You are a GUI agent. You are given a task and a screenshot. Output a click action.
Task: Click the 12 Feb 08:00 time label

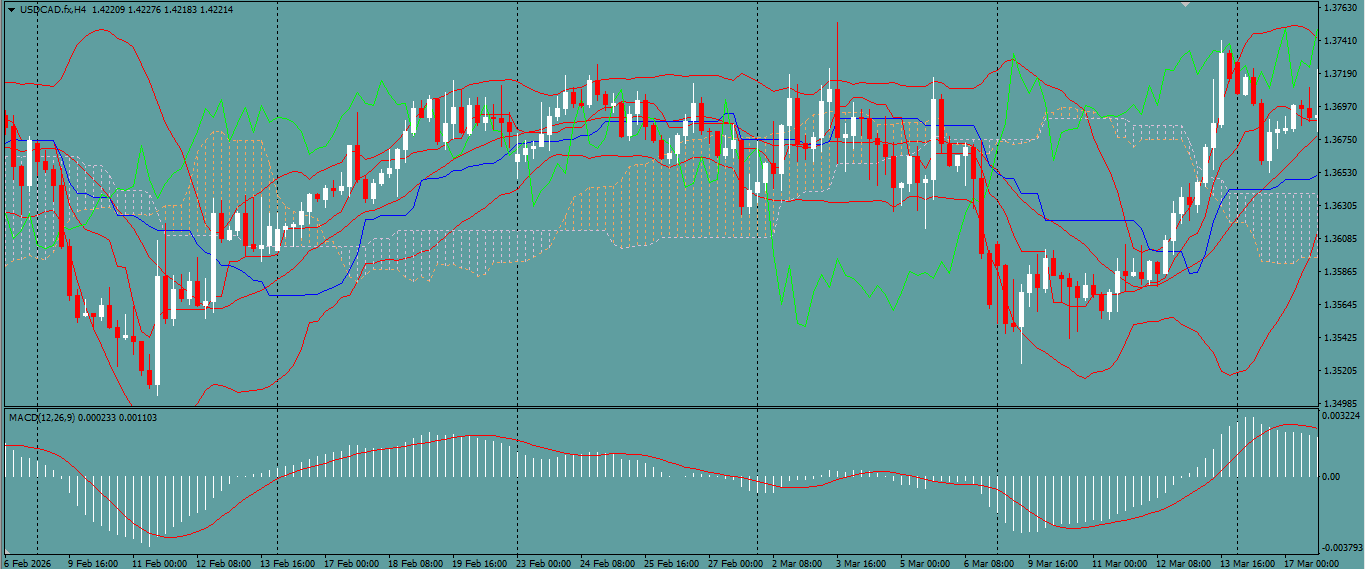(x=223, y=563)
